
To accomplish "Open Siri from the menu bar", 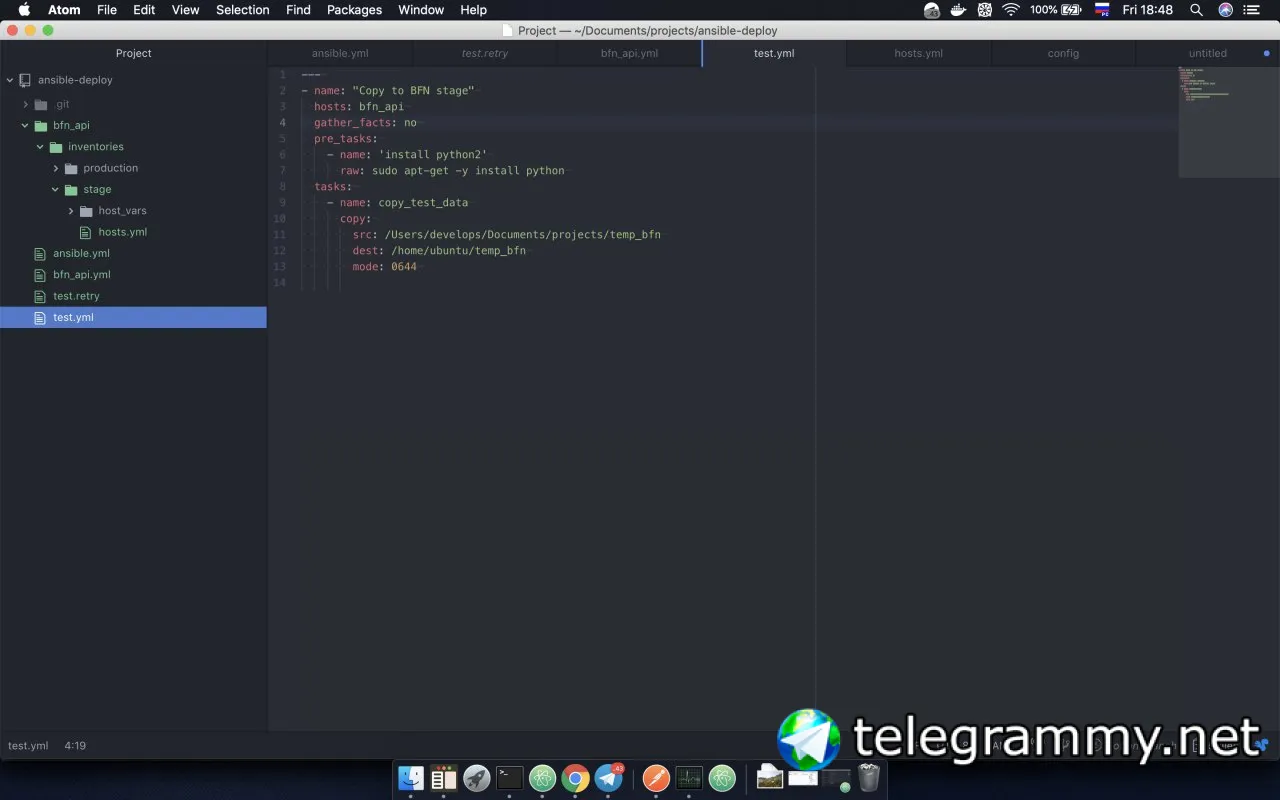I will (x=1226, y=10).
